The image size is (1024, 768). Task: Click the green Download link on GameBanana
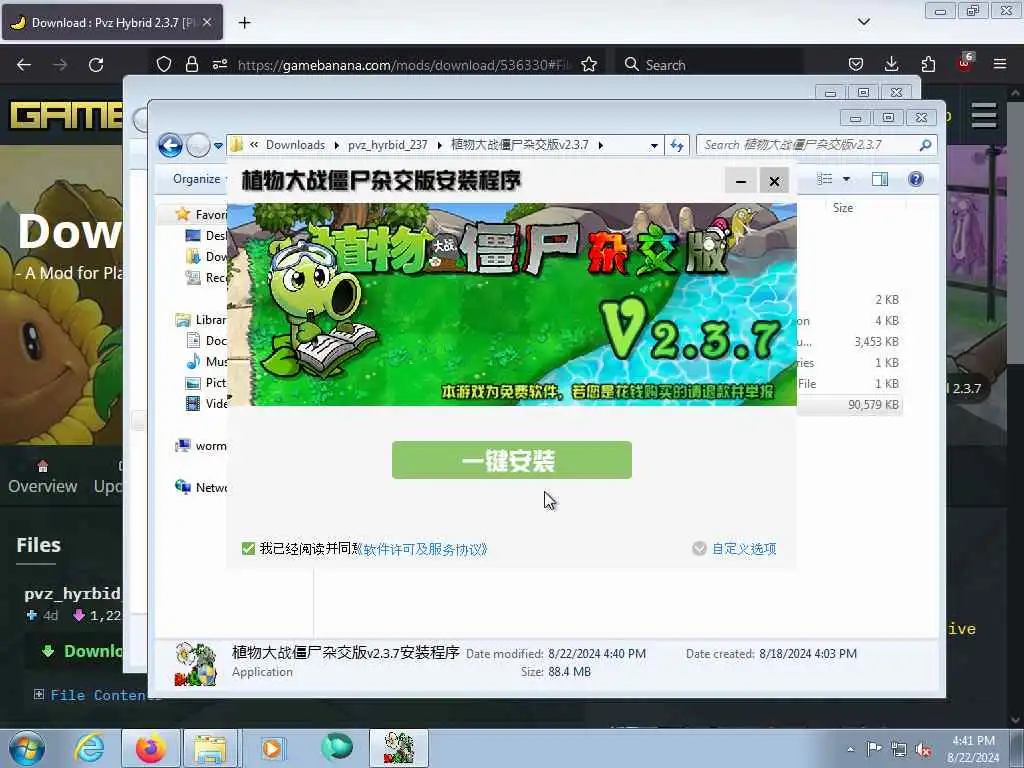[x=82, y=651]
